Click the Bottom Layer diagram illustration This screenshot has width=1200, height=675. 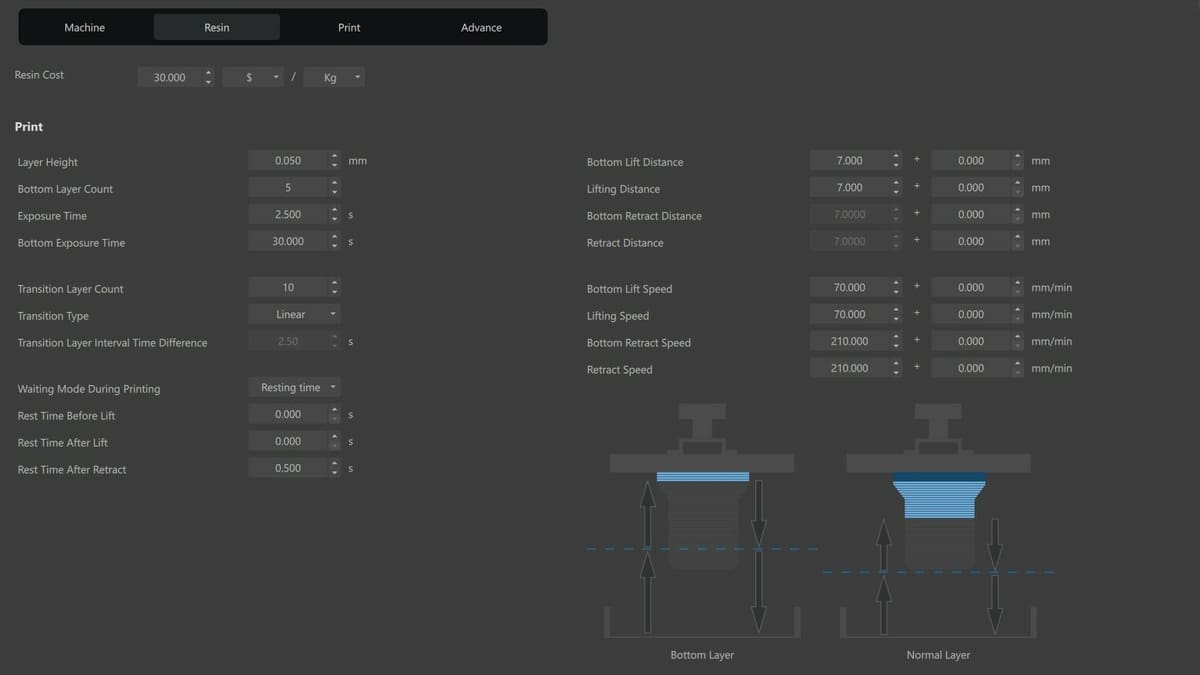click(702, 520)
